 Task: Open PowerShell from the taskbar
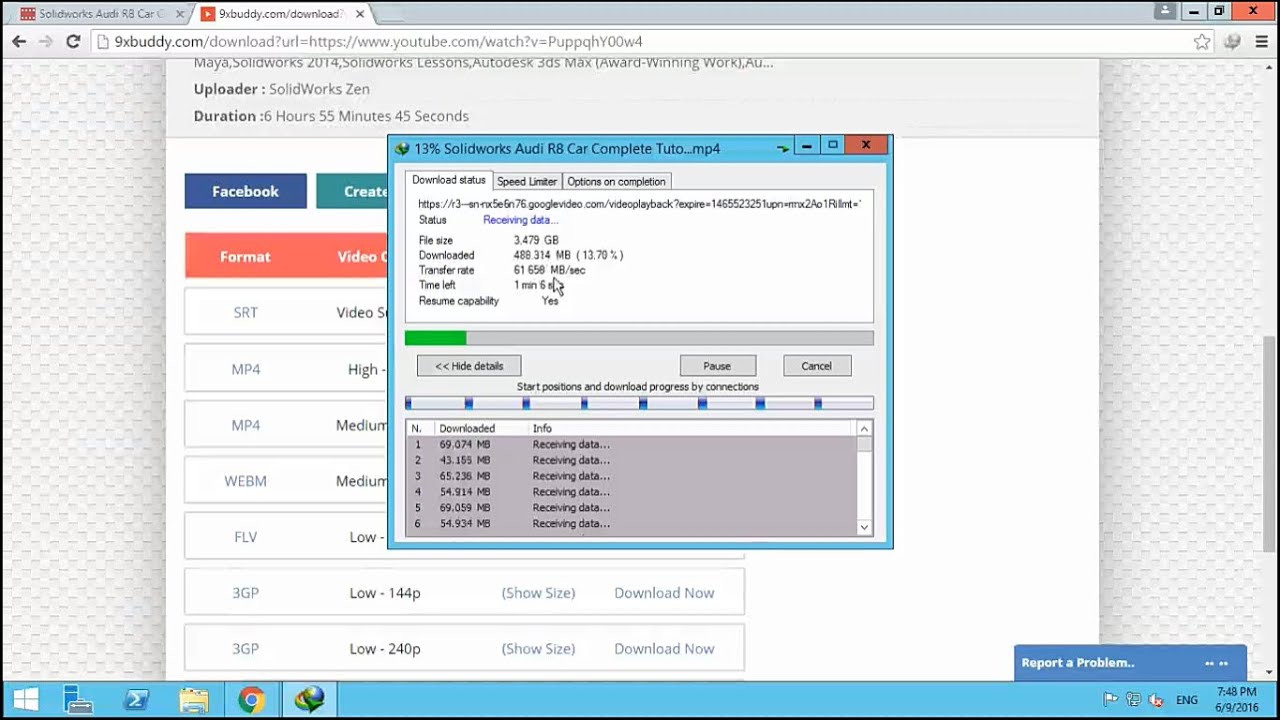136,700
